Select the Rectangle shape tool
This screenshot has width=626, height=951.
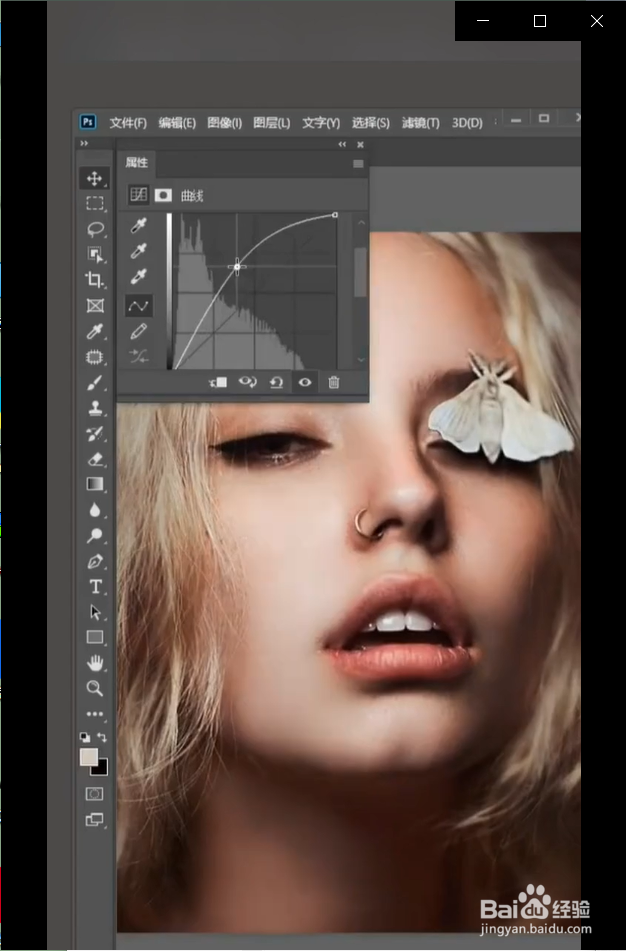click(x=95, y=637)
